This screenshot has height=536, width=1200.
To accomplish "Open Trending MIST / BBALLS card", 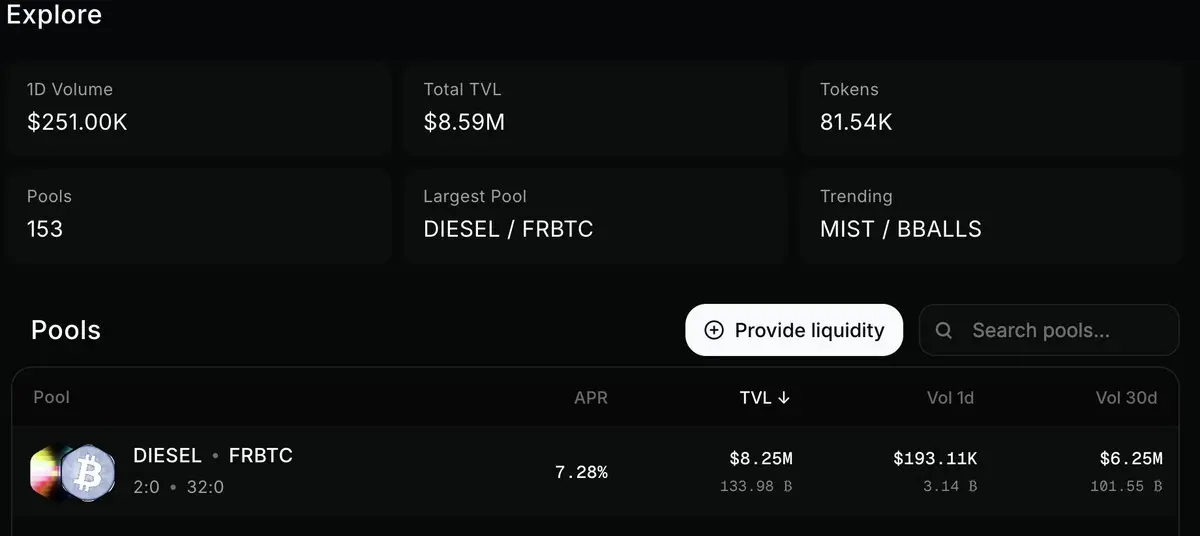I will [x=991, y=215].
